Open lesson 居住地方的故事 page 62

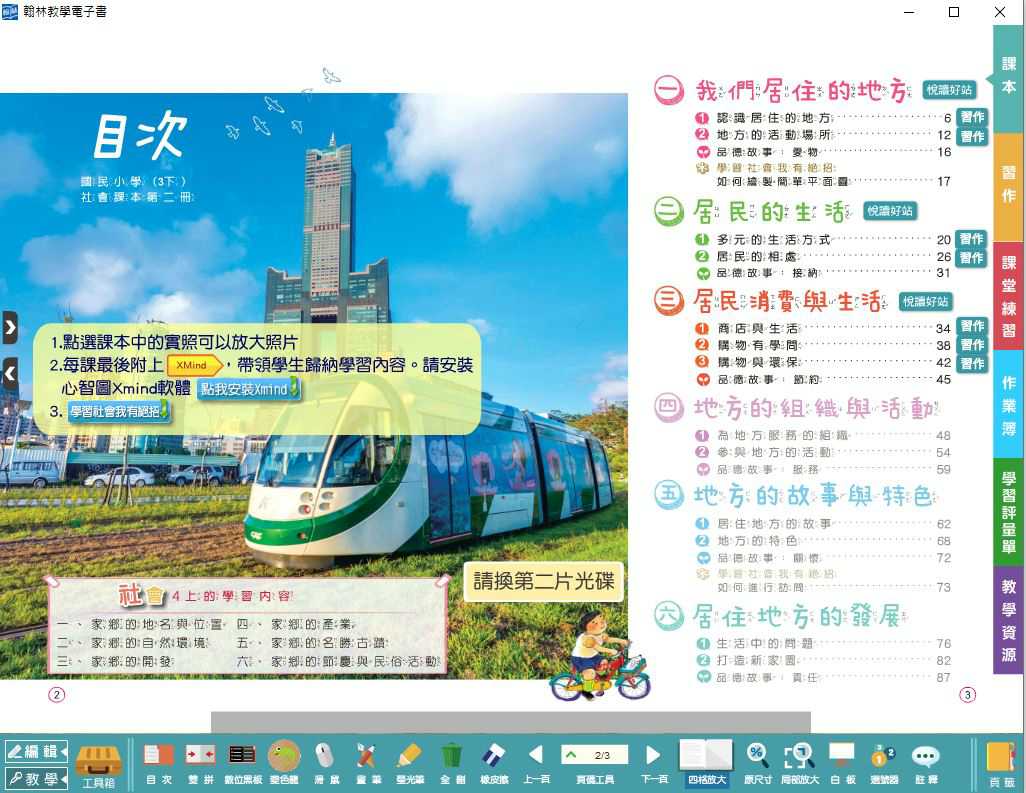823,524
